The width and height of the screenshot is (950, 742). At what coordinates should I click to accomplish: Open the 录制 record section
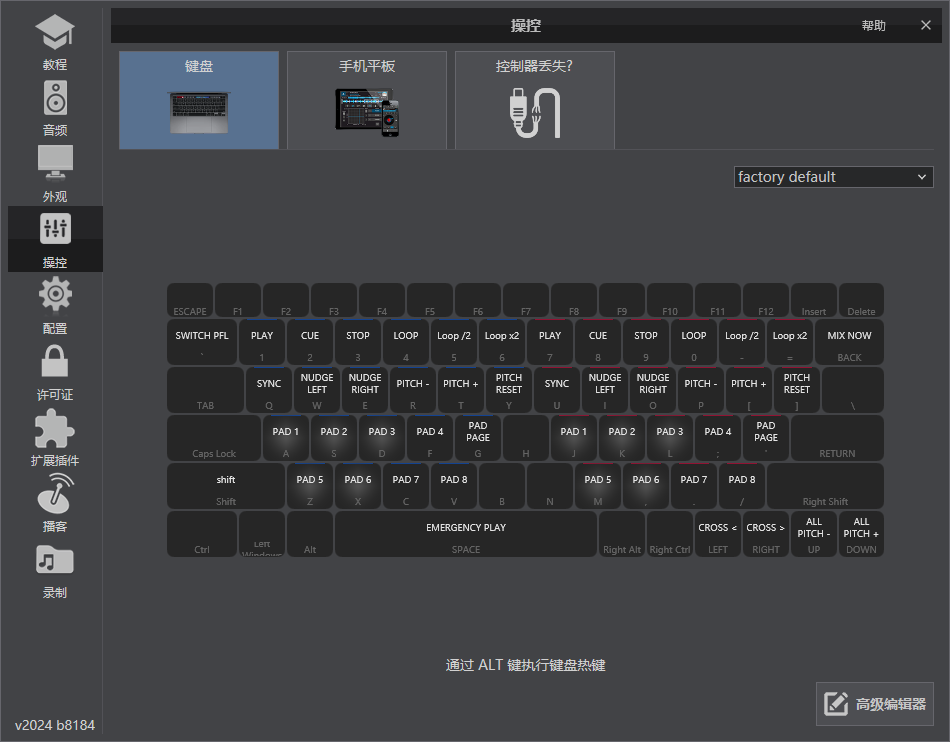point(55,569)
